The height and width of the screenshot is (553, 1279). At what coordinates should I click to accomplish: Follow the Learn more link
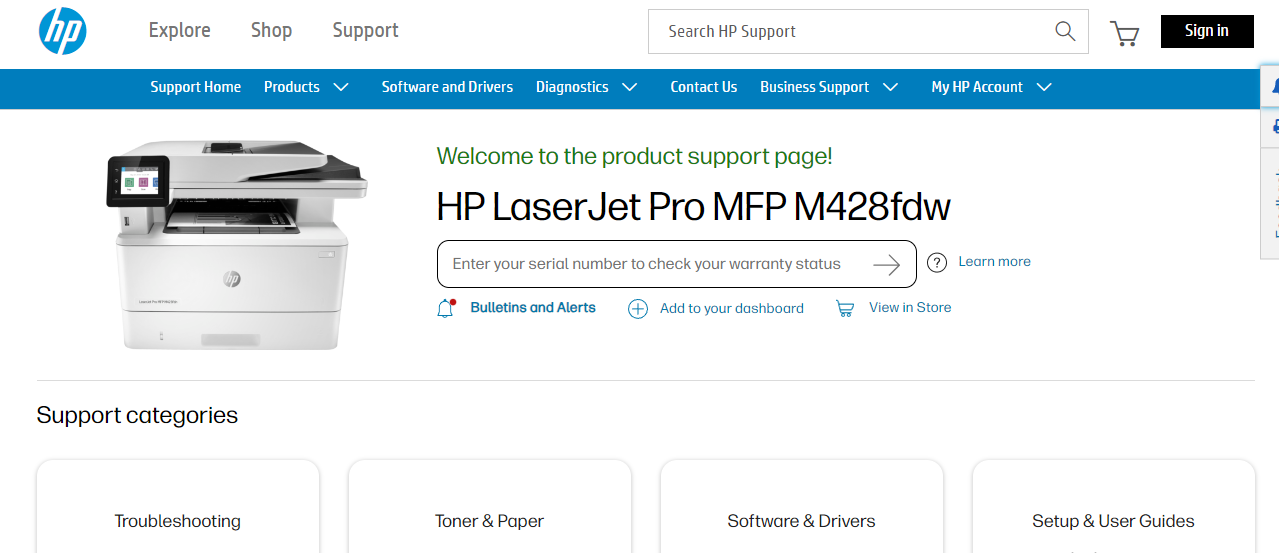point(994,262)
